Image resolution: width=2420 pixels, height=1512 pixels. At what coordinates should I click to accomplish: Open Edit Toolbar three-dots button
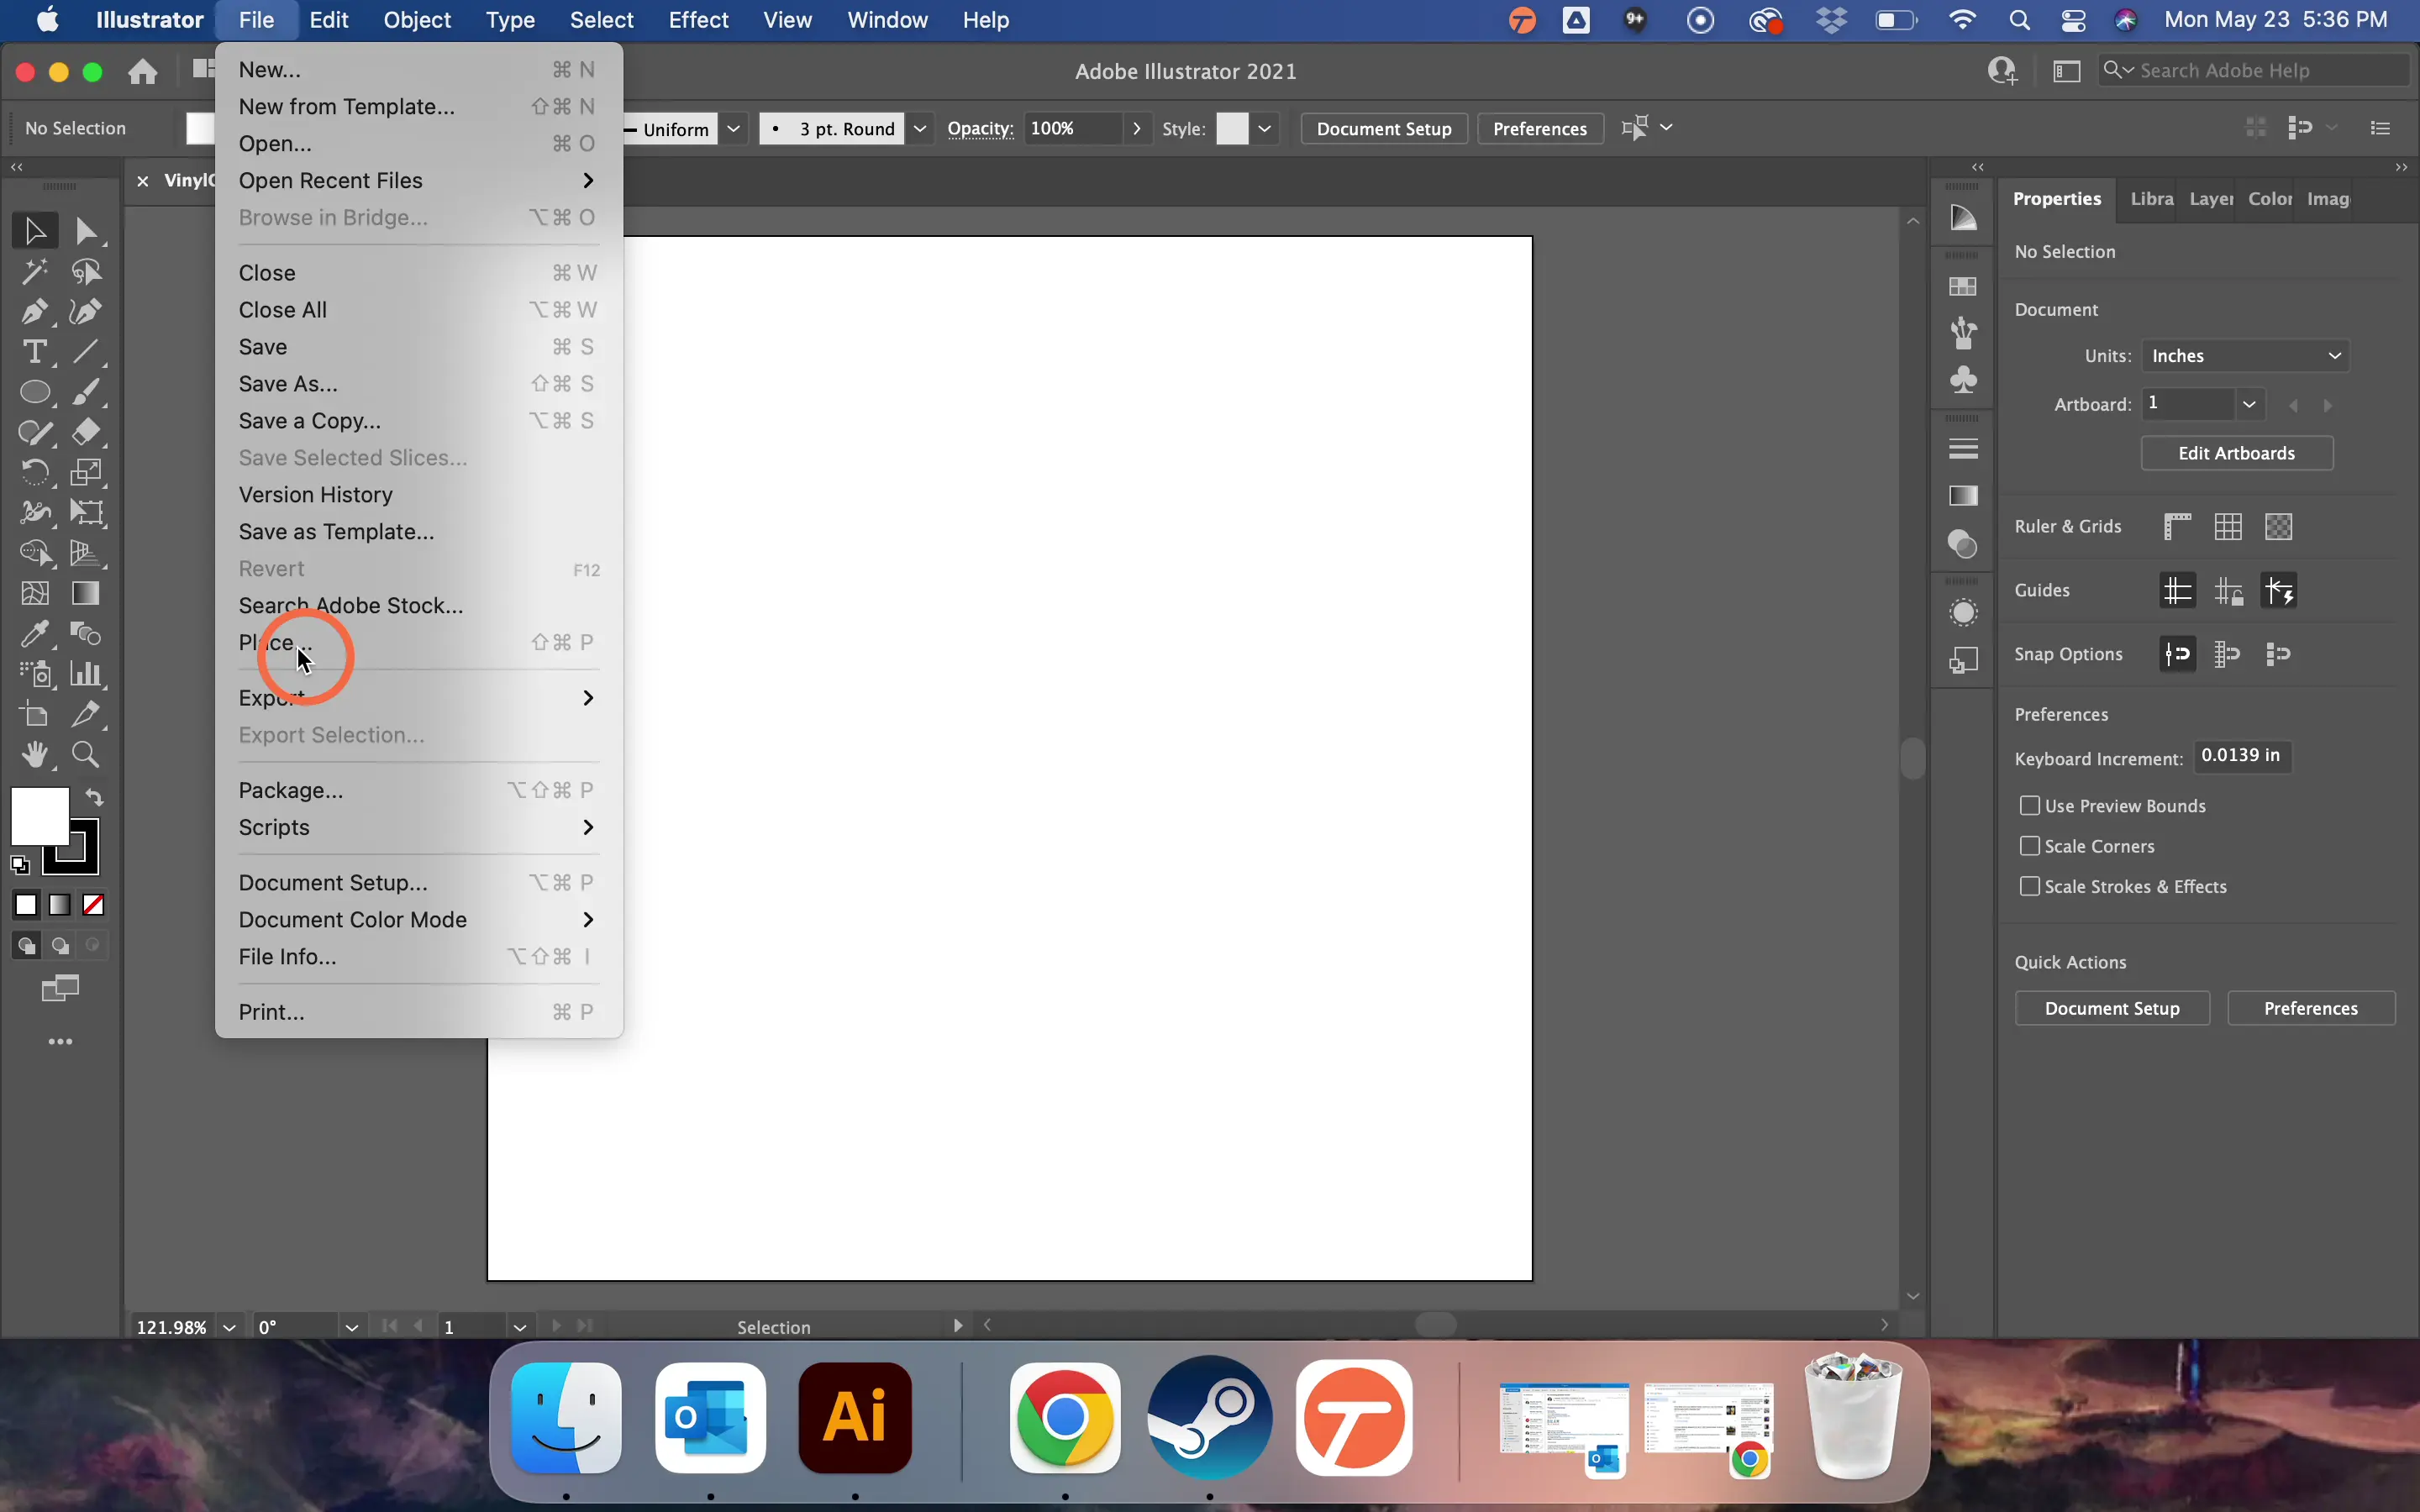pyautogui.click(x=61, y=1042)
